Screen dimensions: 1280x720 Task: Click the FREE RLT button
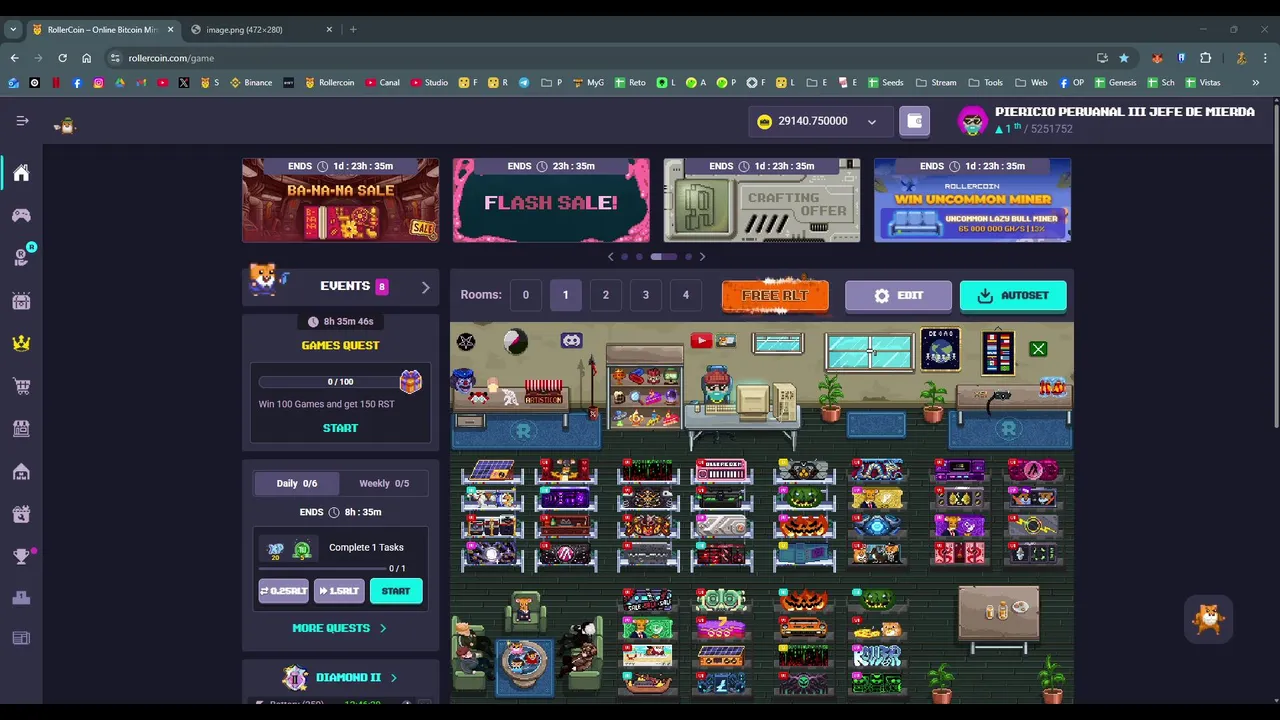[775, 296]
